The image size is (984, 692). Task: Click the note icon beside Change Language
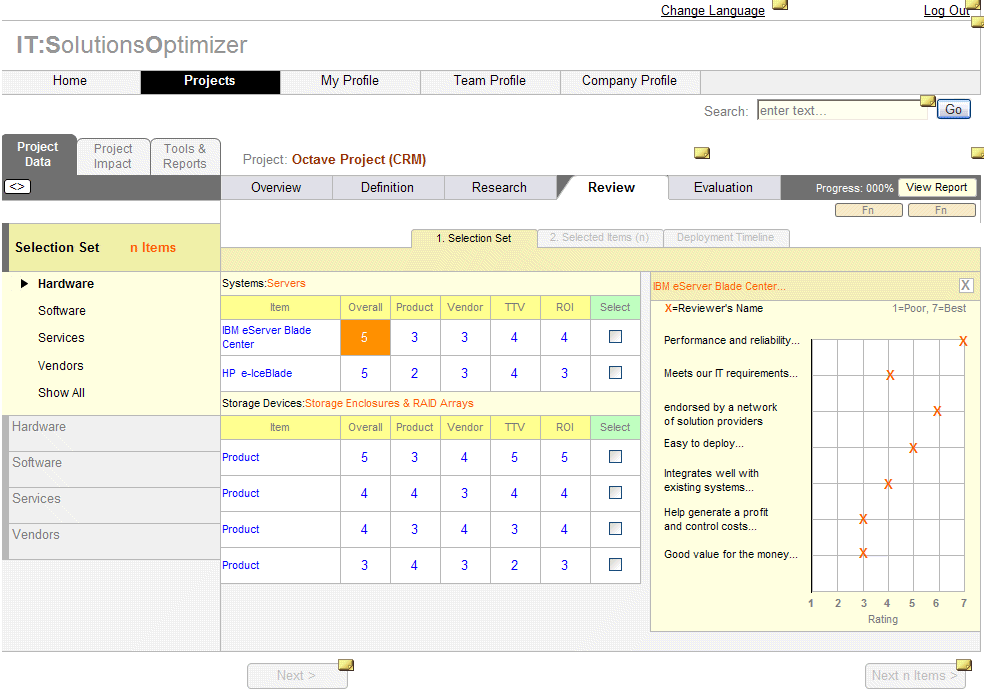779,5
